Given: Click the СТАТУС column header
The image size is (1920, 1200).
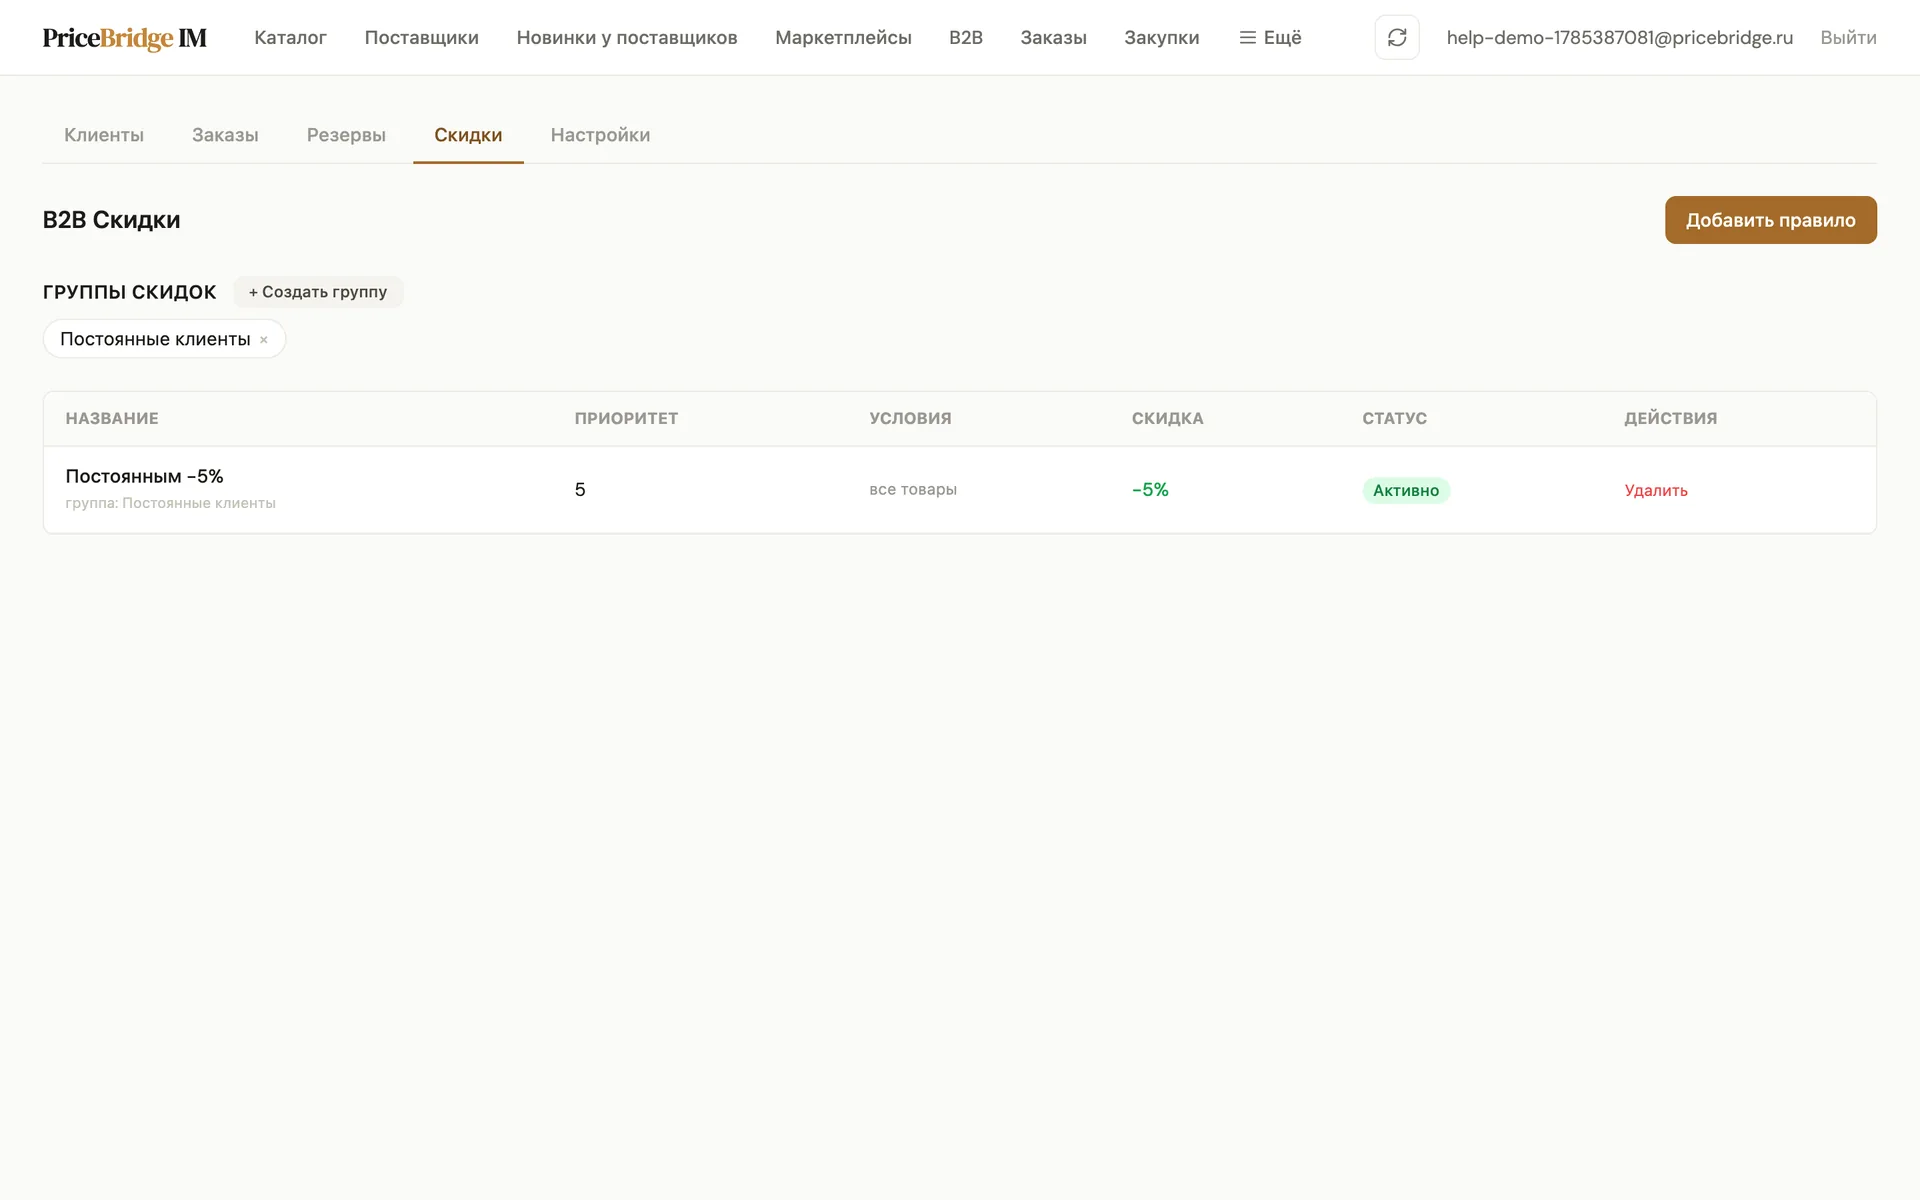Looking at the screenshot, I should (1394, 418).
